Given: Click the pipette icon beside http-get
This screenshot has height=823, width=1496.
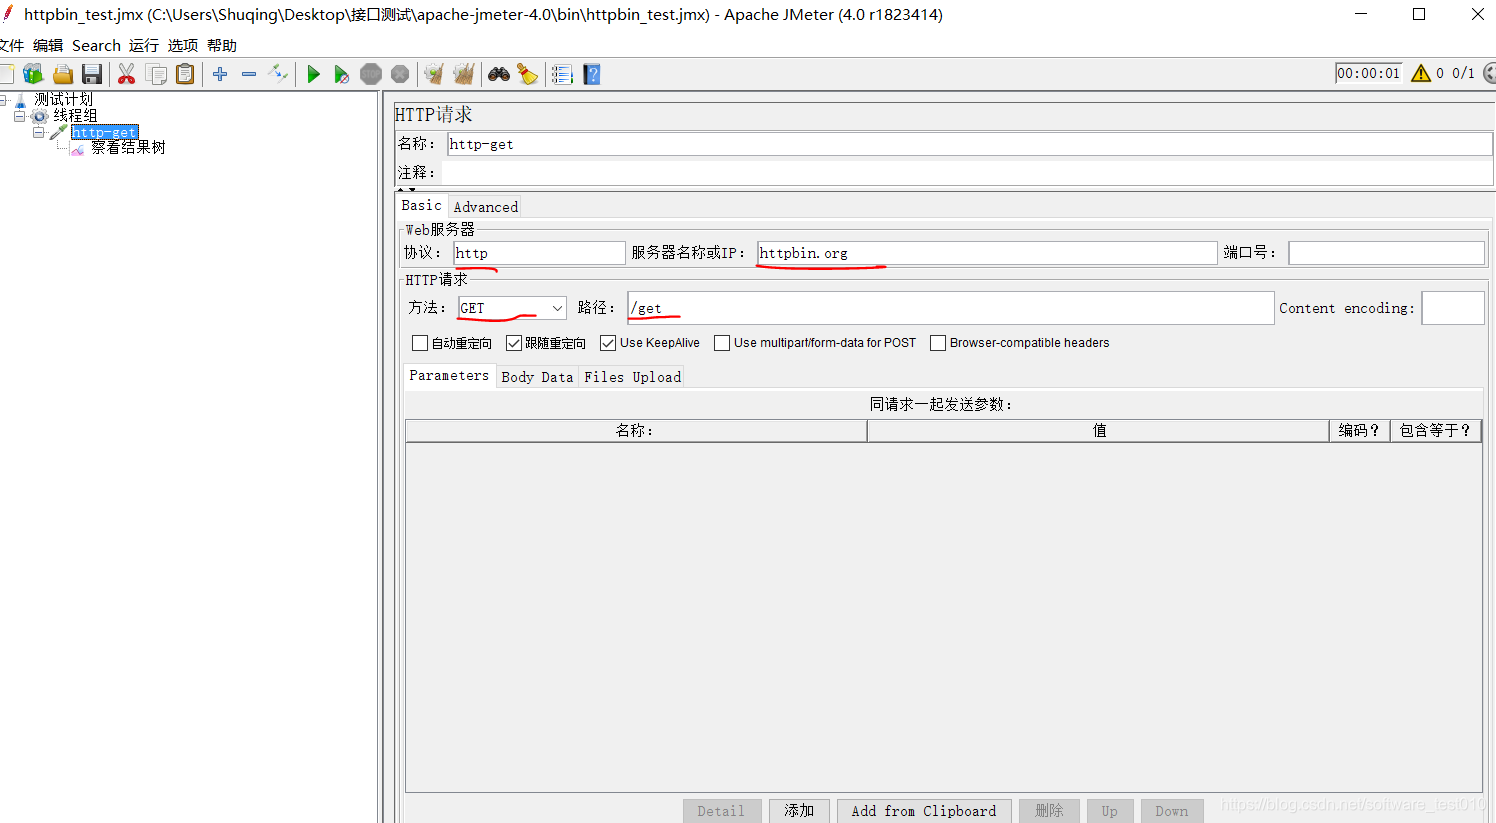Looking at the screenshot, I should pyautogui.click(x=59, y=132).
